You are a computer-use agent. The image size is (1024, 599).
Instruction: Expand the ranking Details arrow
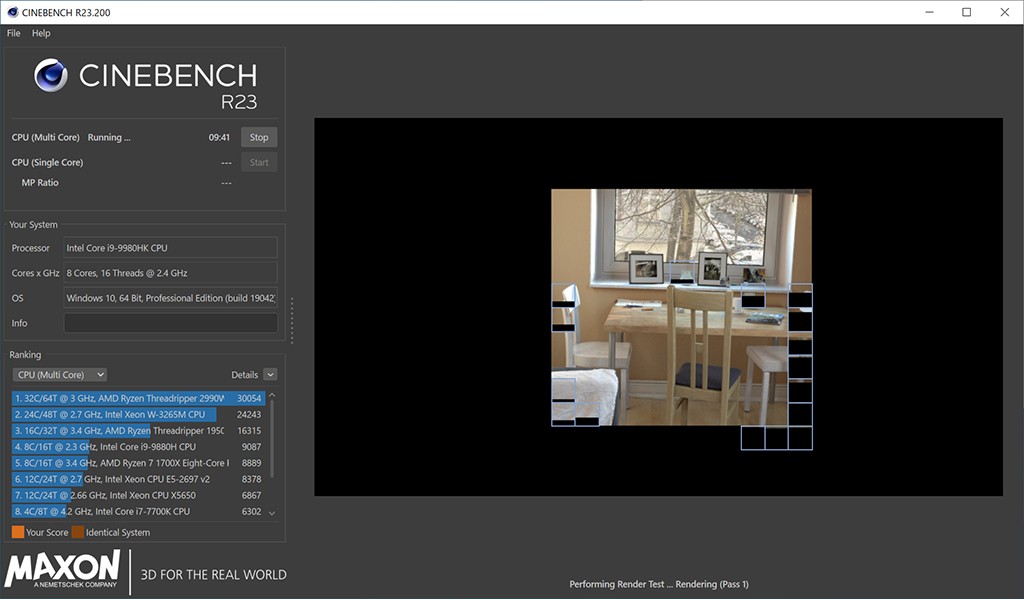pos(270,375)
